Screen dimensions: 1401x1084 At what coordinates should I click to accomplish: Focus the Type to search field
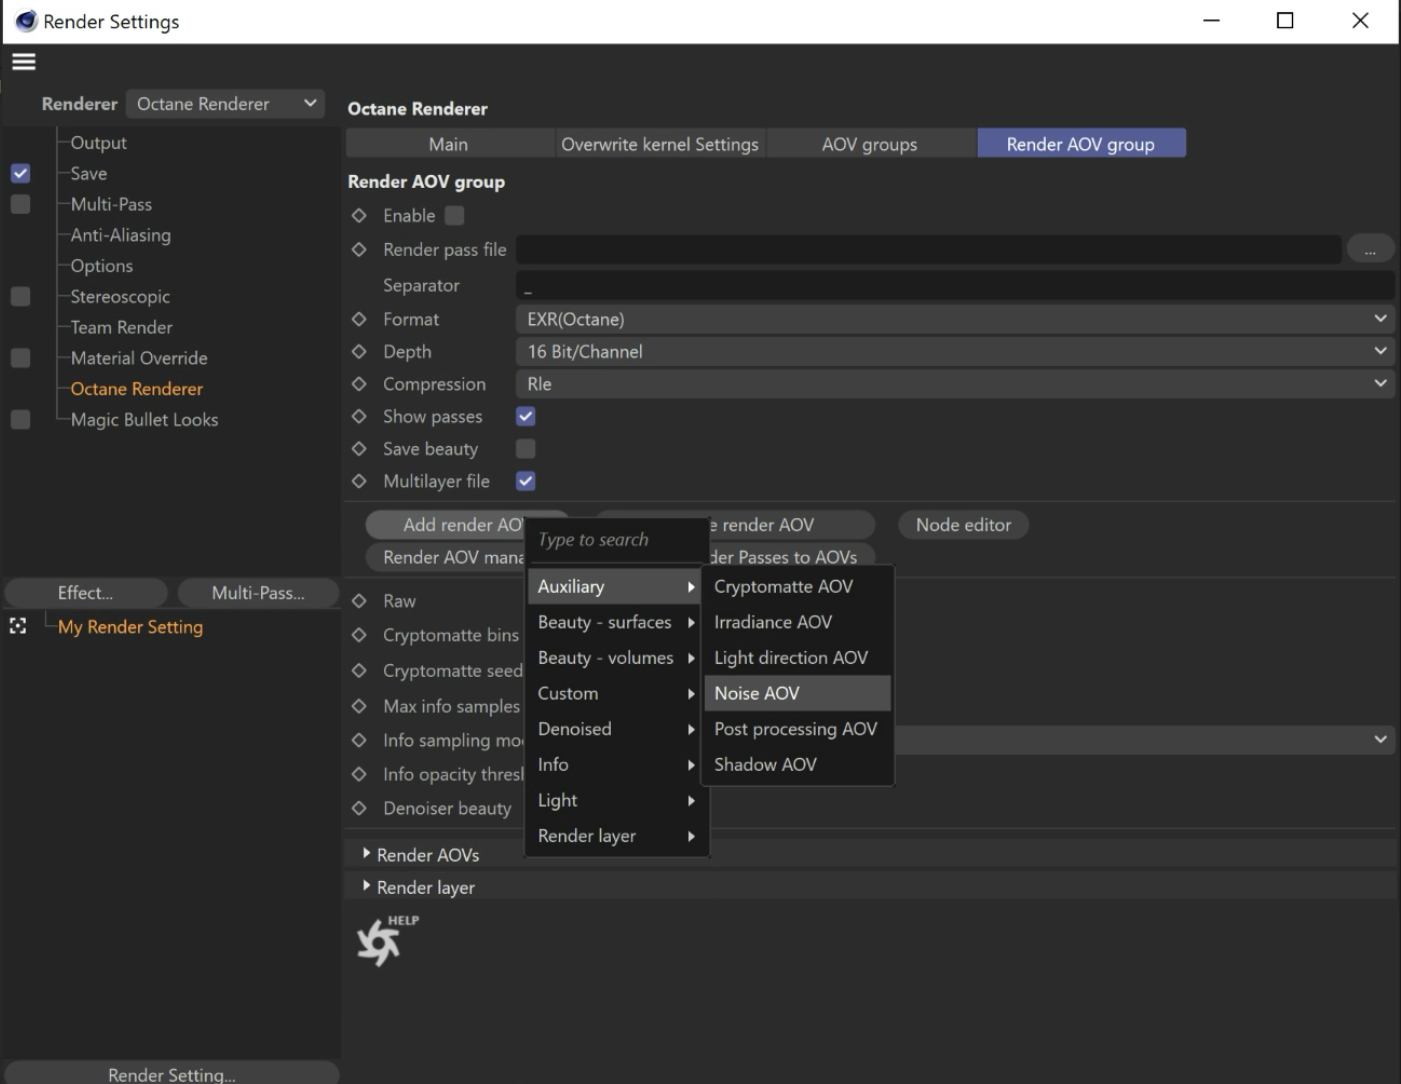click(616, 540)
